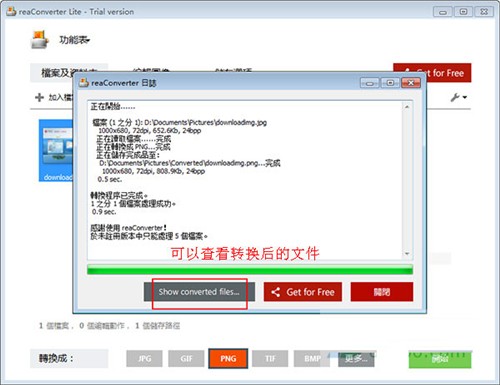Screen dimensions: 500x385
Task: Select the downloadimg thumbnail in main window
Action: [56, 151]
